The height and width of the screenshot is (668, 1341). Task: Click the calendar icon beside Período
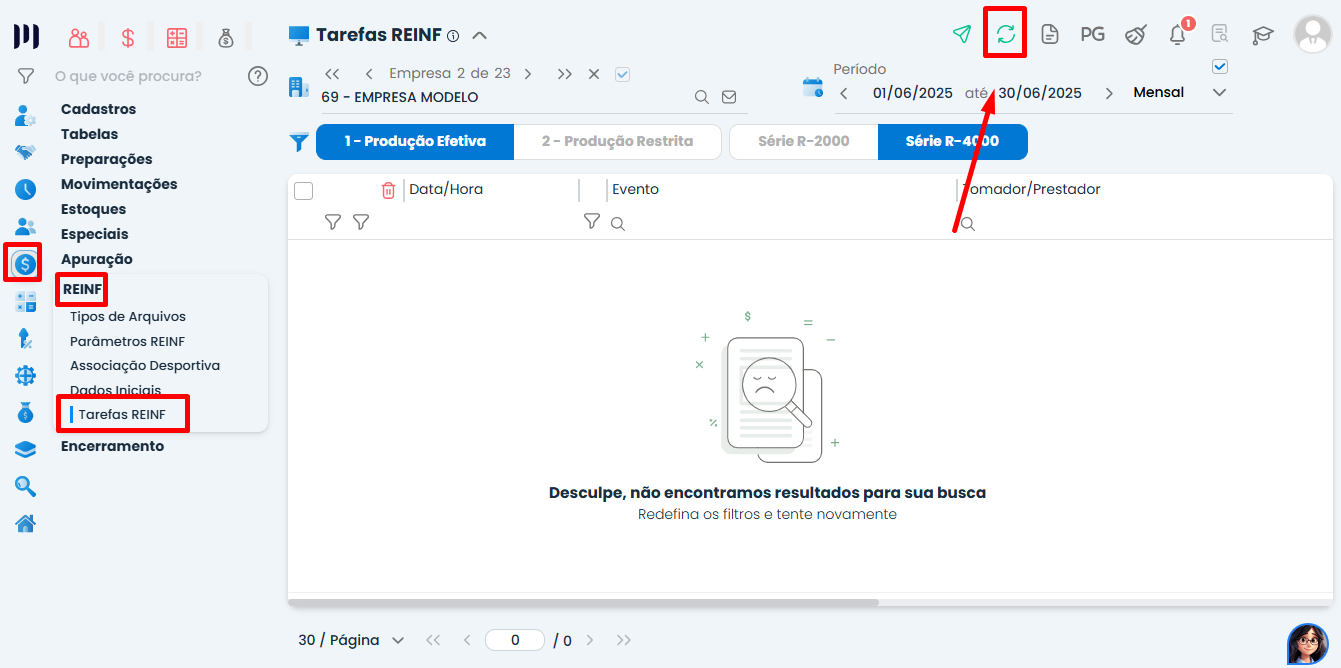(x=813, y=87)
